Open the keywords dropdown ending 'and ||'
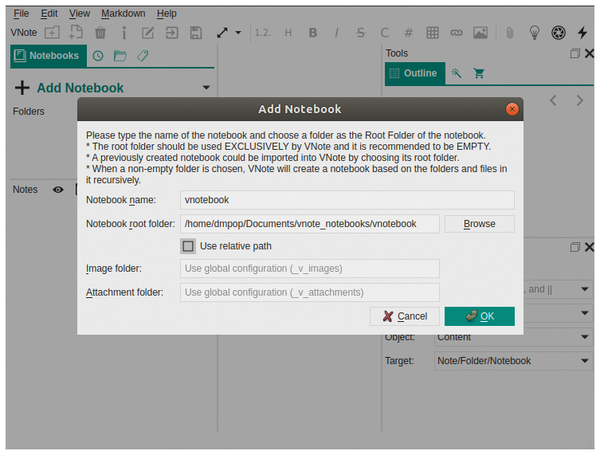The image size is (600, 455). coord(585,289)
